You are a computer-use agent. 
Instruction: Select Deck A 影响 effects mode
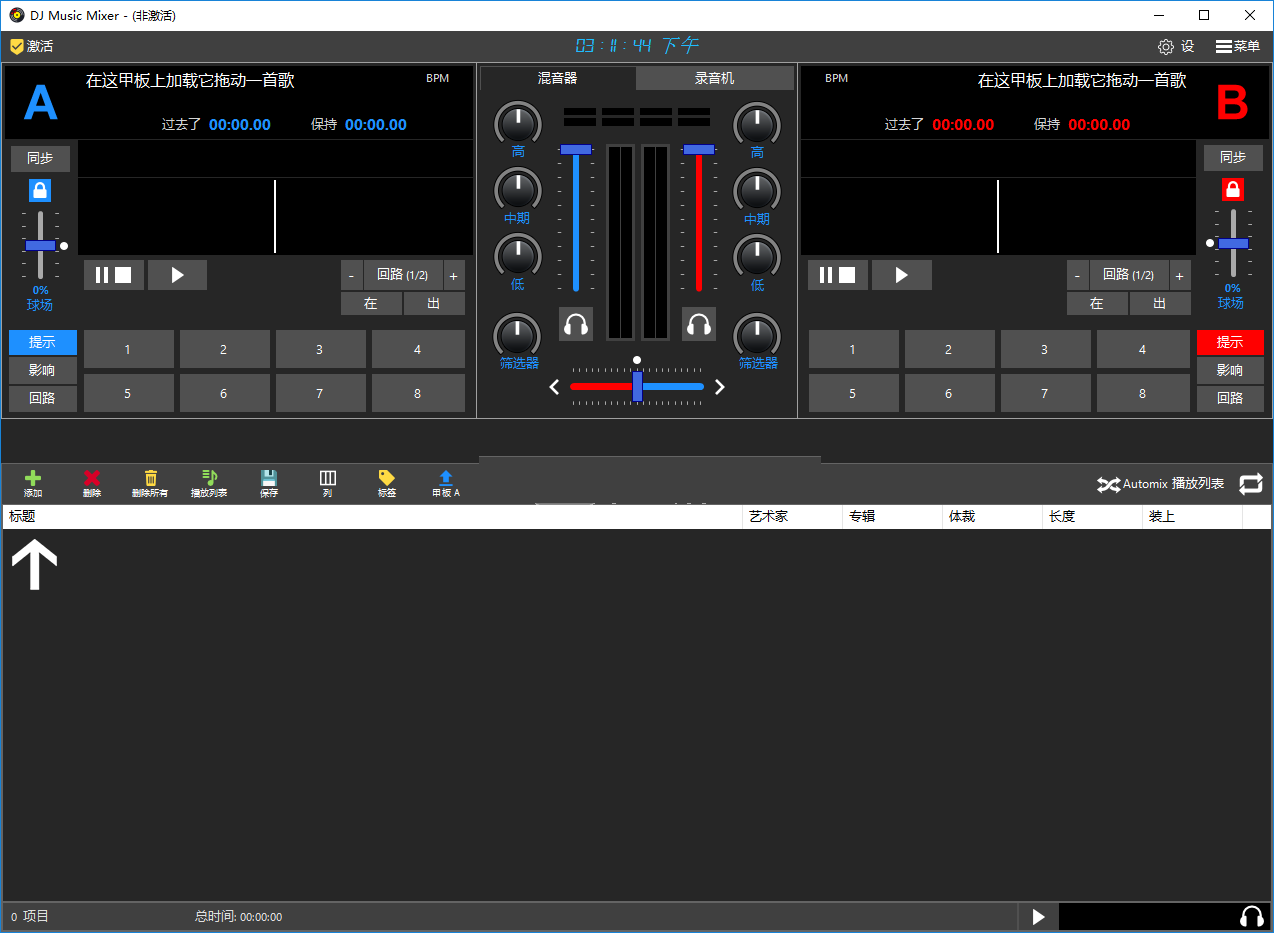tap(42, 370)
